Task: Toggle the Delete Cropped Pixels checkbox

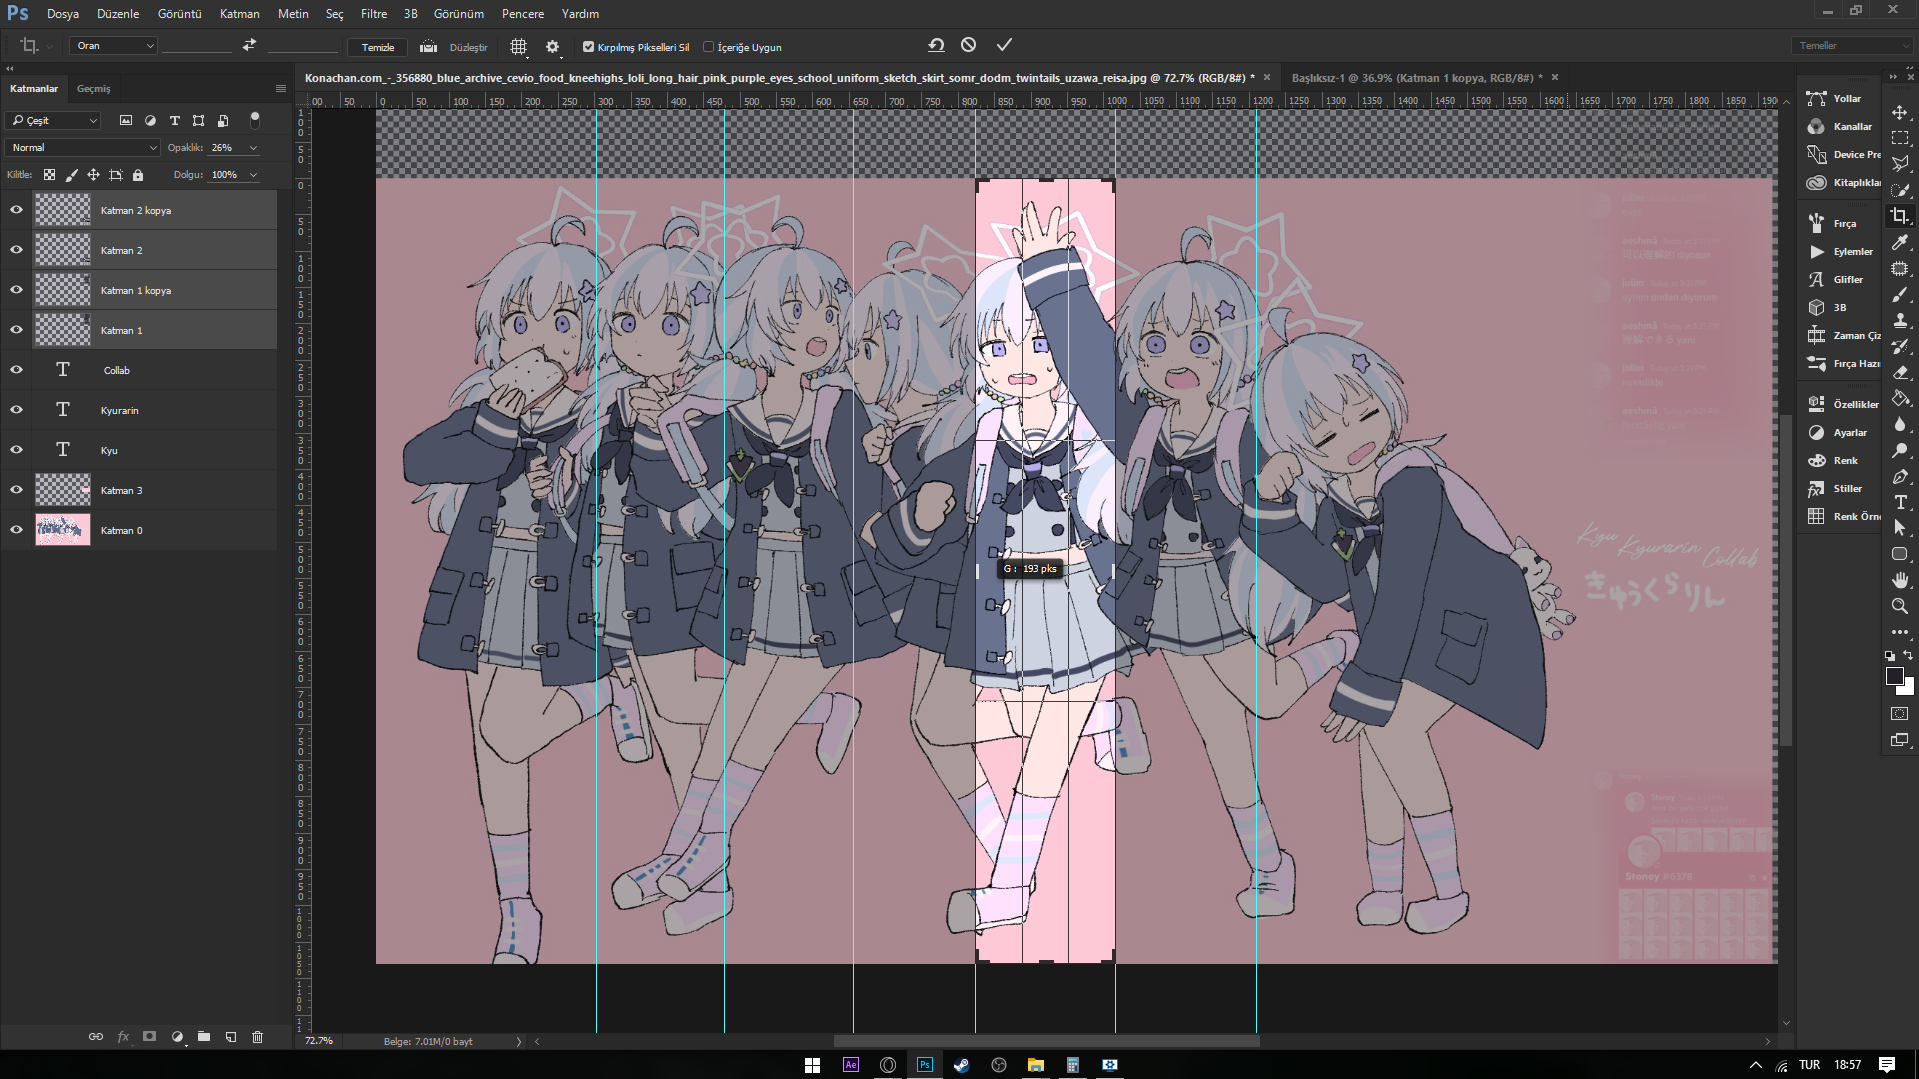Action: 588,46
